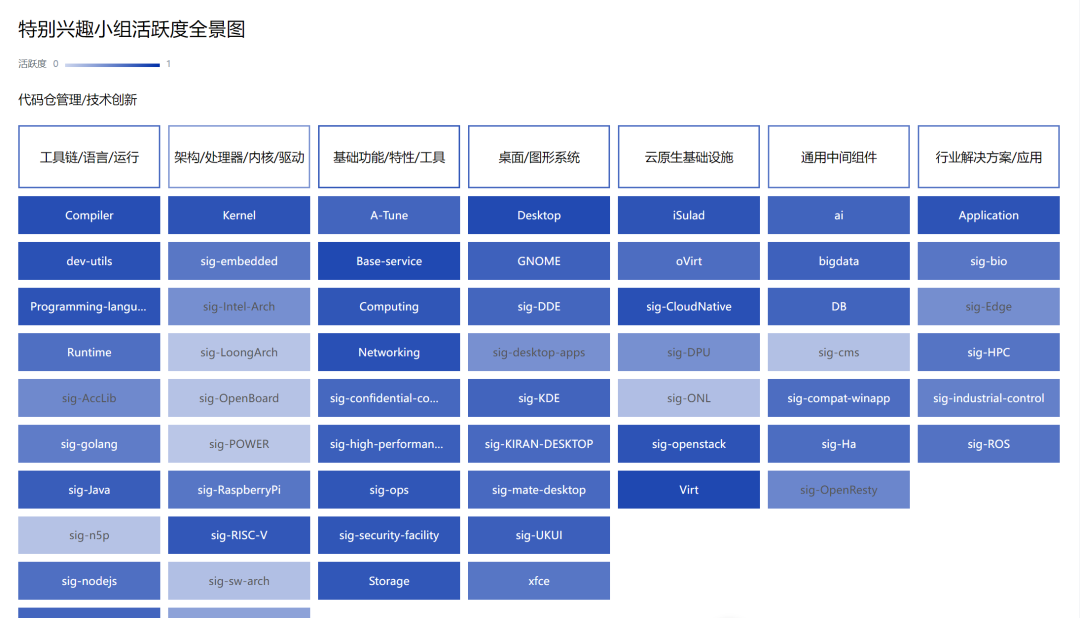The width and height of the screenshot is (1080, 618).
Task: Select the oVirt tile
Action: point(689,260)
